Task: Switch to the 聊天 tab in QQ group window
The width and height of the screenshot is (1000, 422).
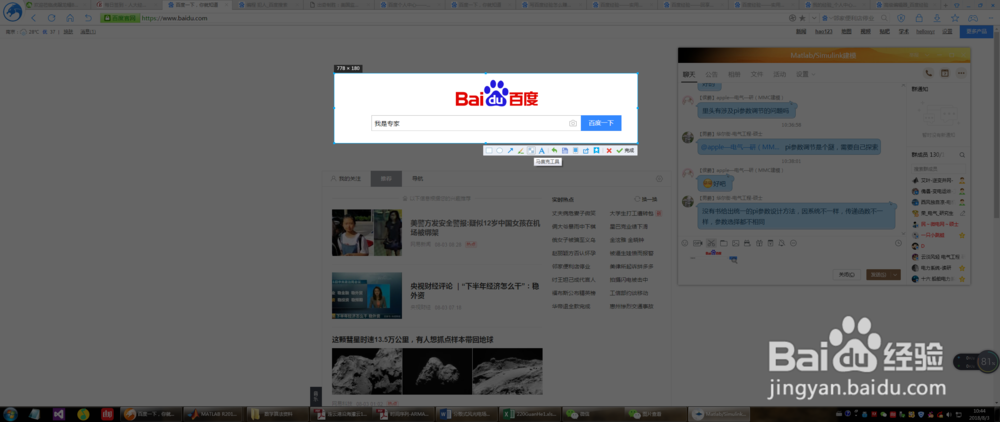Action: [x=689, y=74]
